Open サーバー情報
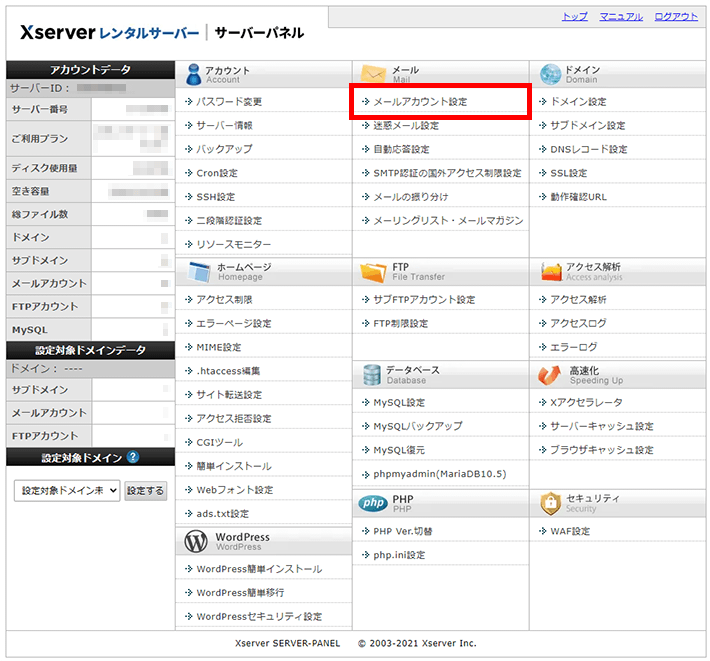Screen dimensions: 710x661 click(225, 125)
